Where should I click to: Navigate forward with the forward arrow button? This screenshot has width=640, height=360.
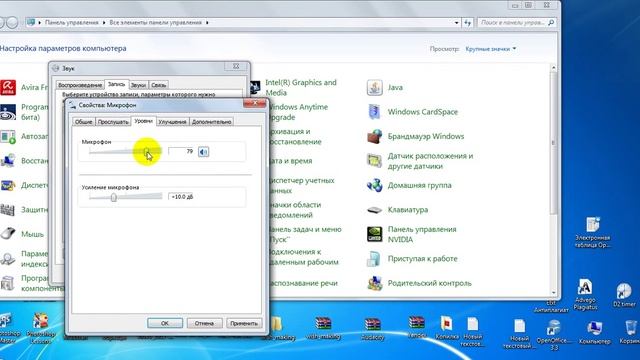[12, 22]
